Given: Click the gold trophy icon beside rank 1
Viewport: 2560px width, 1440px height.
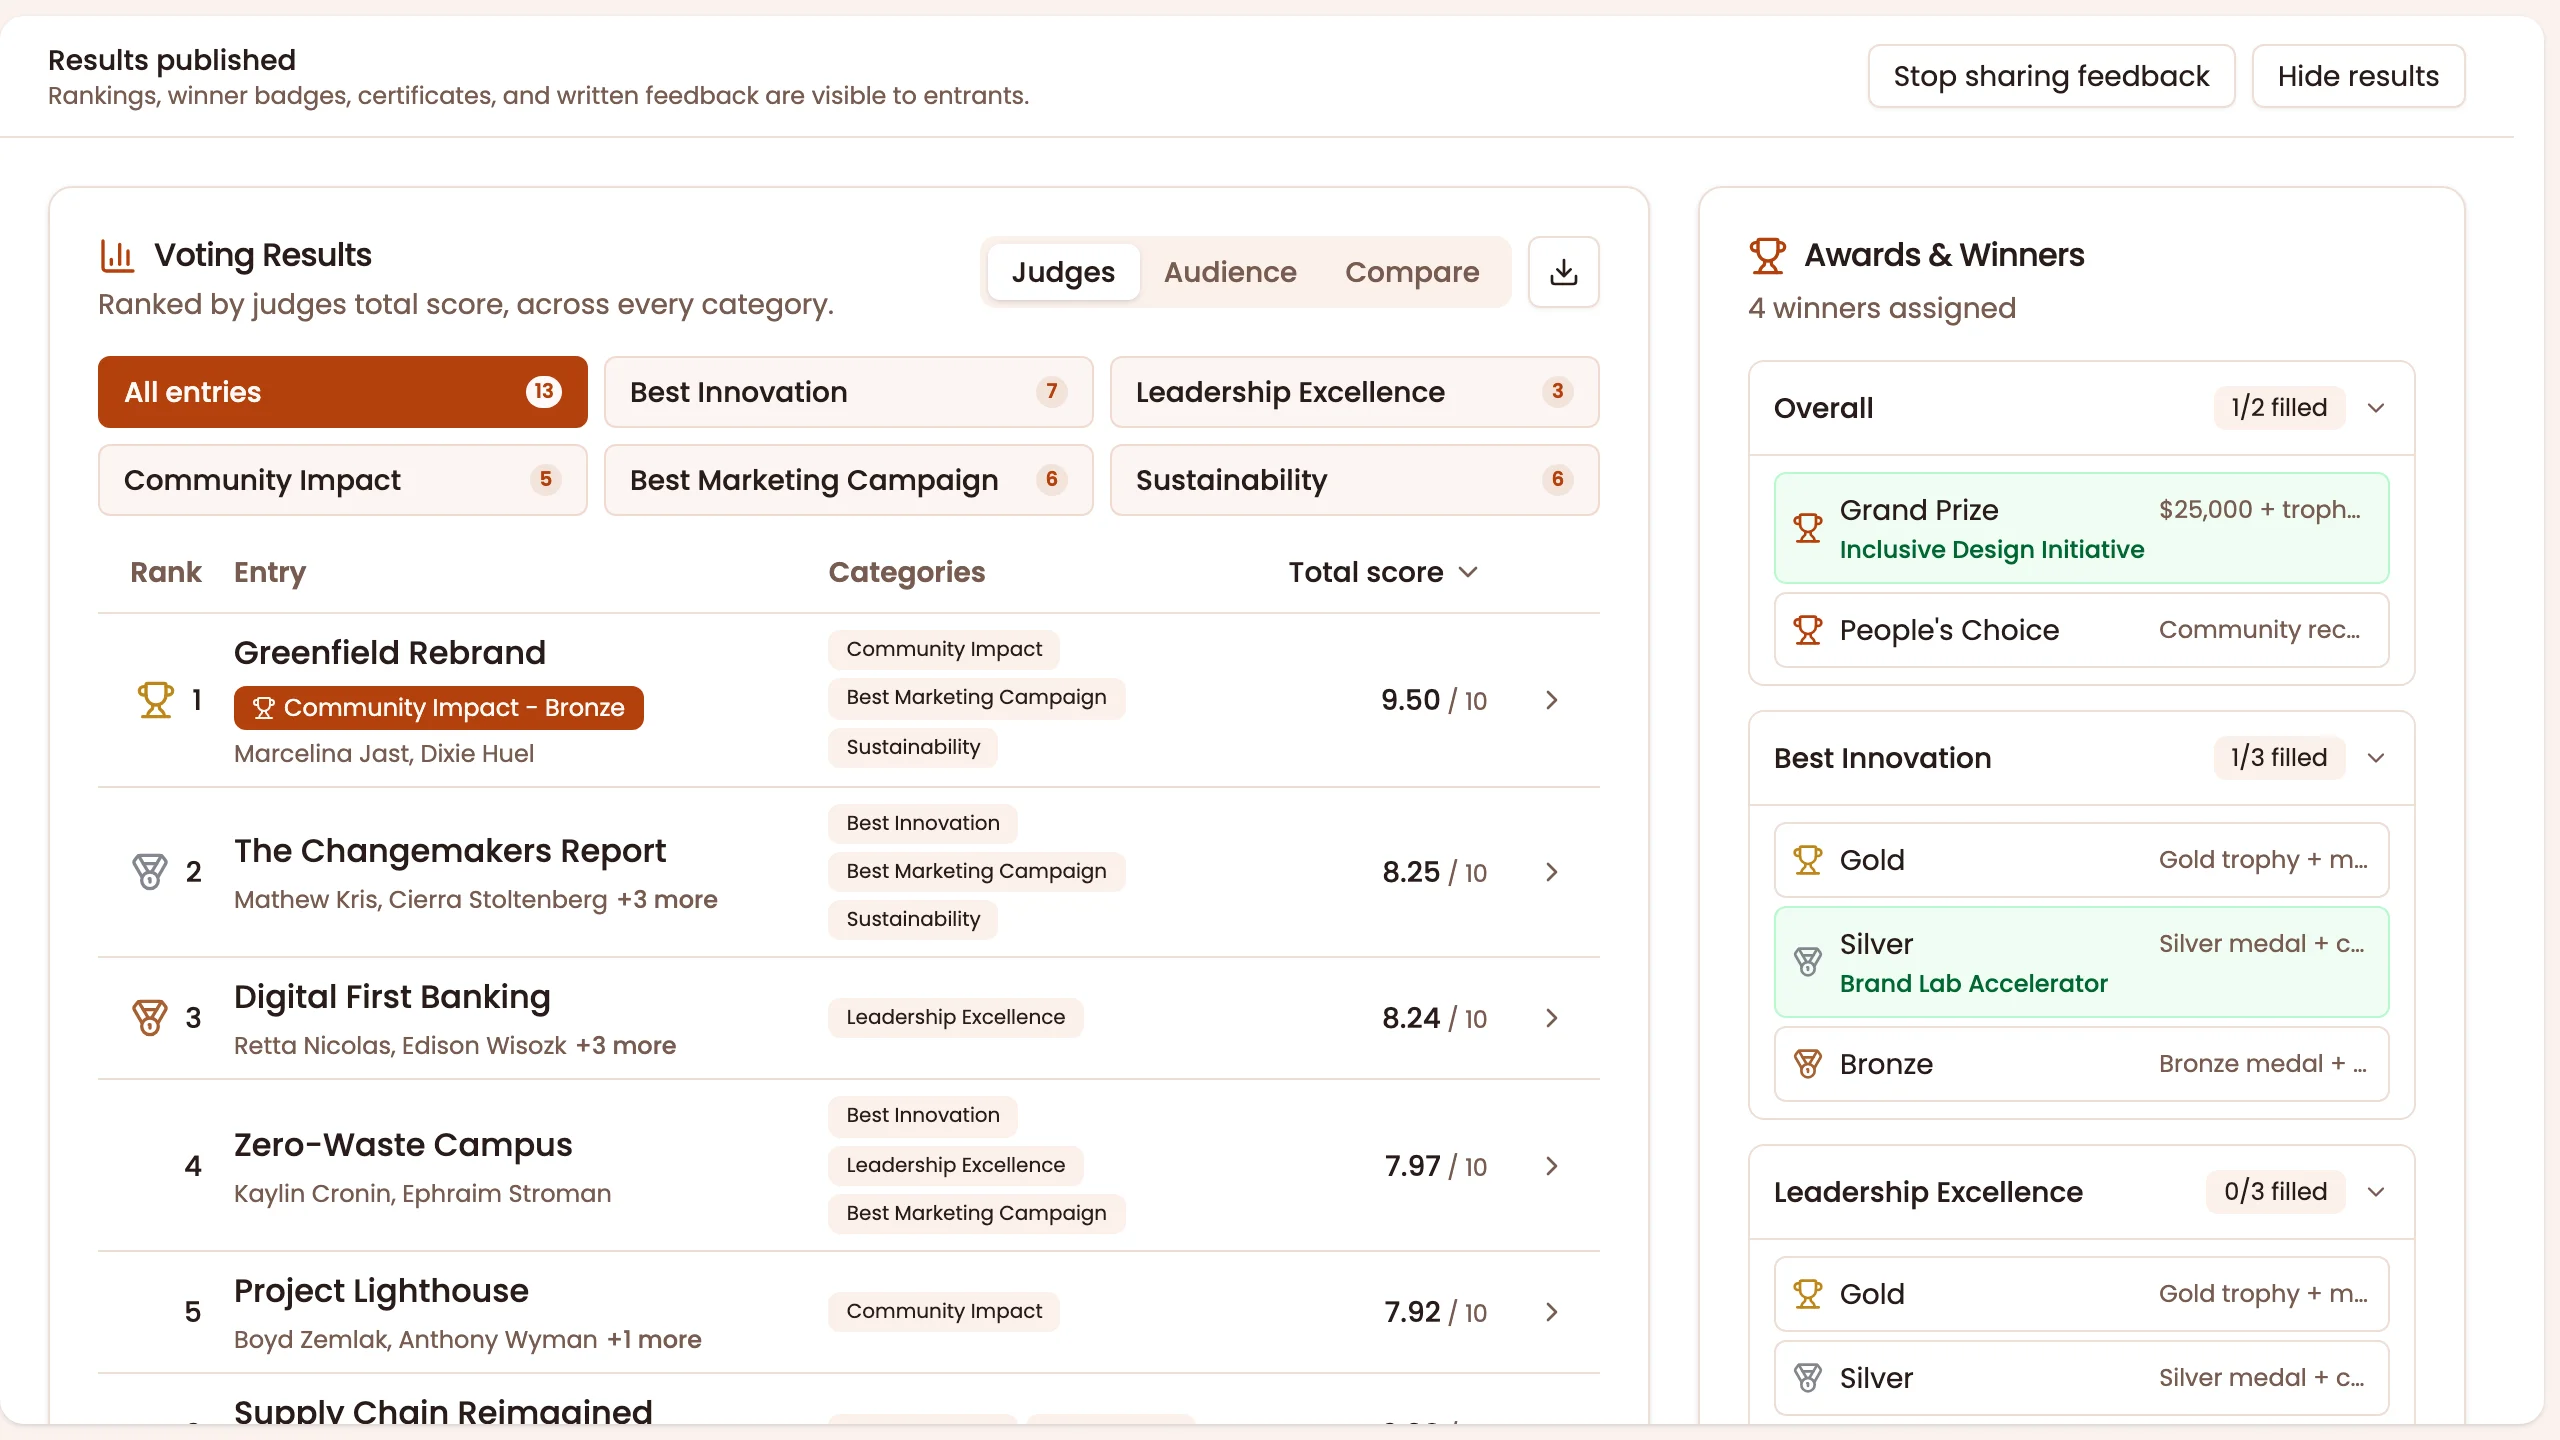Looking at the screenshot, I should click(x=155, y=700).
